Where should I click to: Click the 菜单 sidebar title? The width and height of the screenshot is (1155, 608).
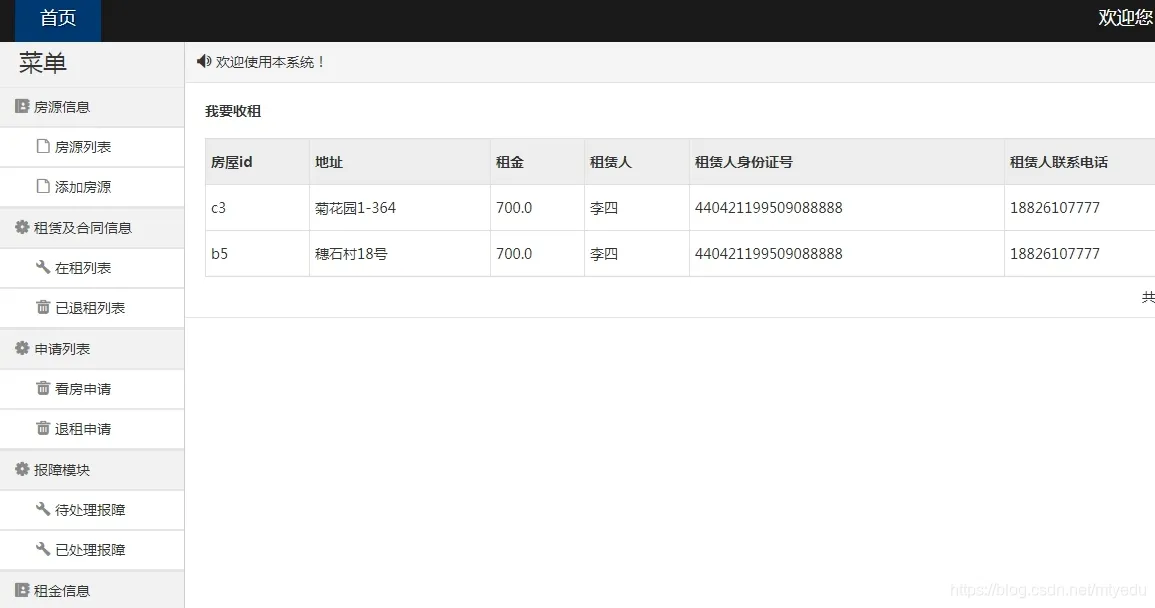(x=43, y=63)
